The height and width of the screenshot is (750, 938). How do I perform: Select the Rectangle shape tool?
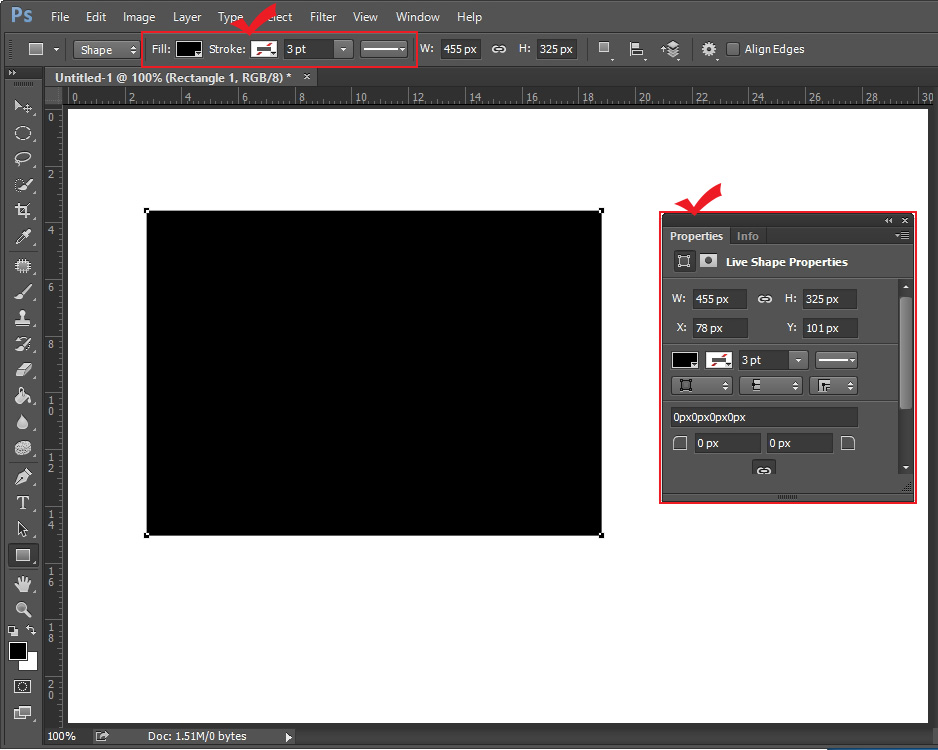(x=23, y=555)
